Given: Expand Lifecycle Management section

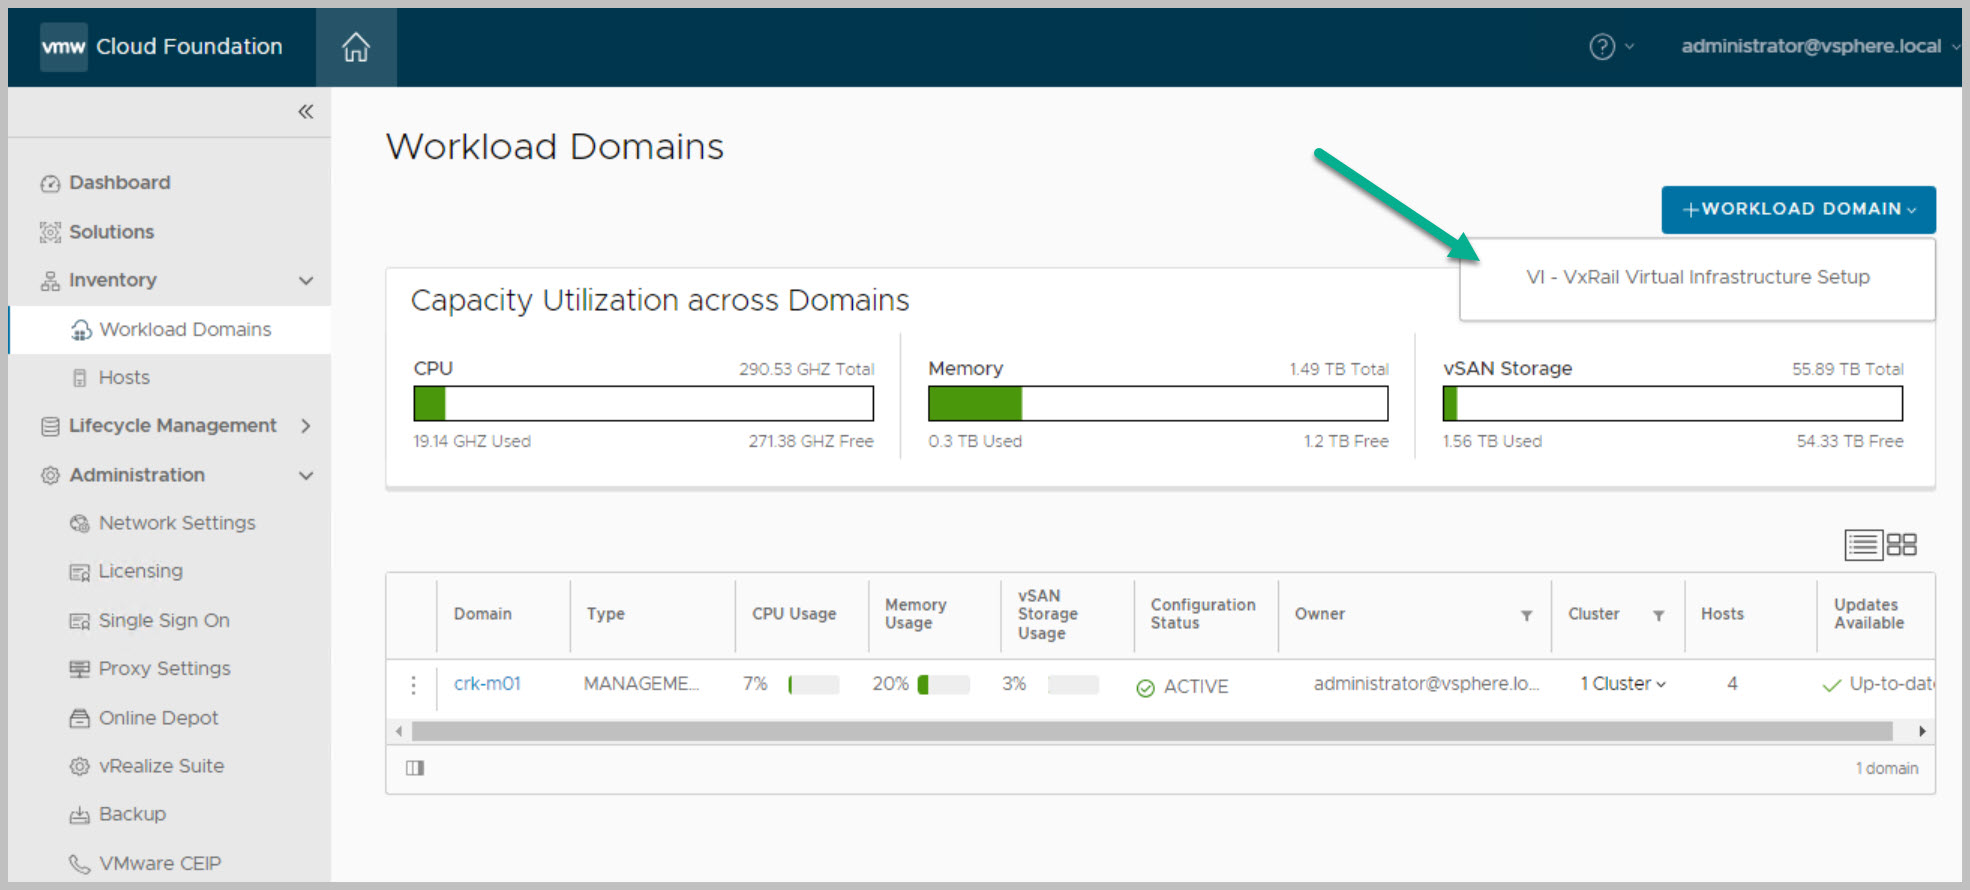Looking at the screenshot, I should click(306, 426).
